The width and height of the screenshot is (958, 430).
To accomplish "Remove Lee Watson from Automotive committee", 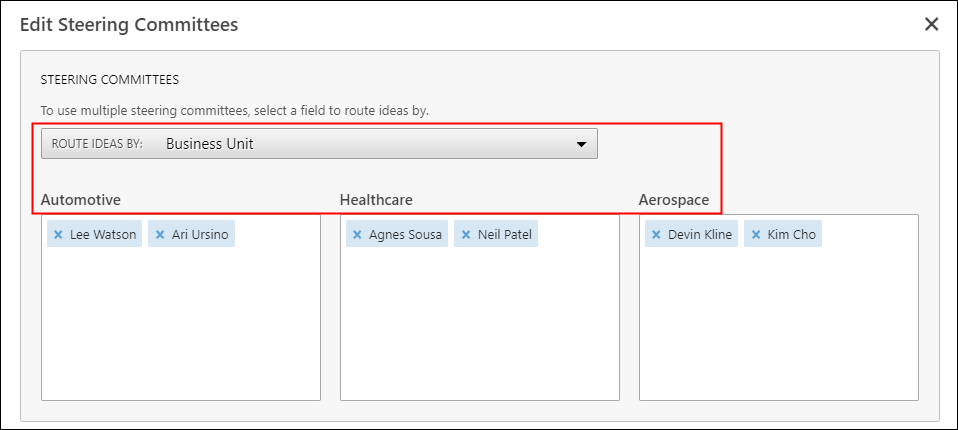I will coord(59,235).
